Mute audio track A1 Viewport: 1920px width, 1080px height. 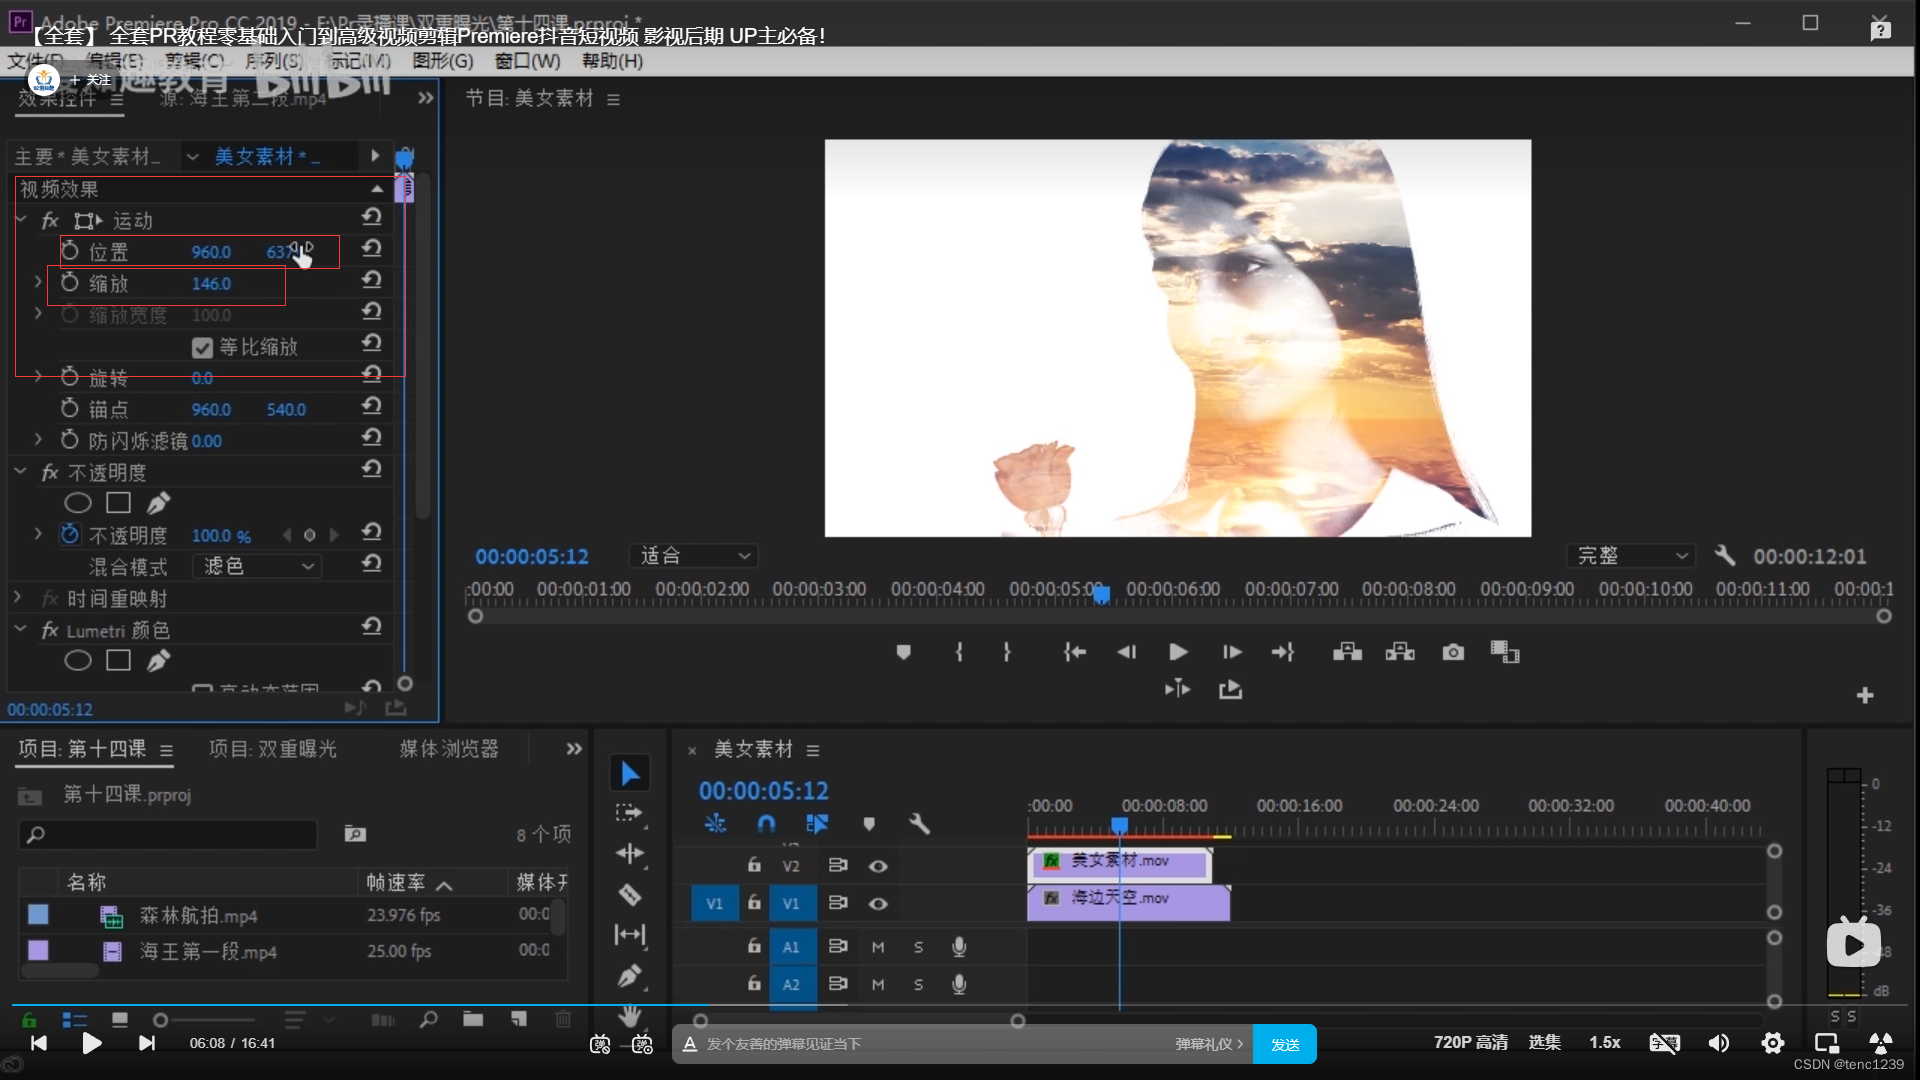878,947
